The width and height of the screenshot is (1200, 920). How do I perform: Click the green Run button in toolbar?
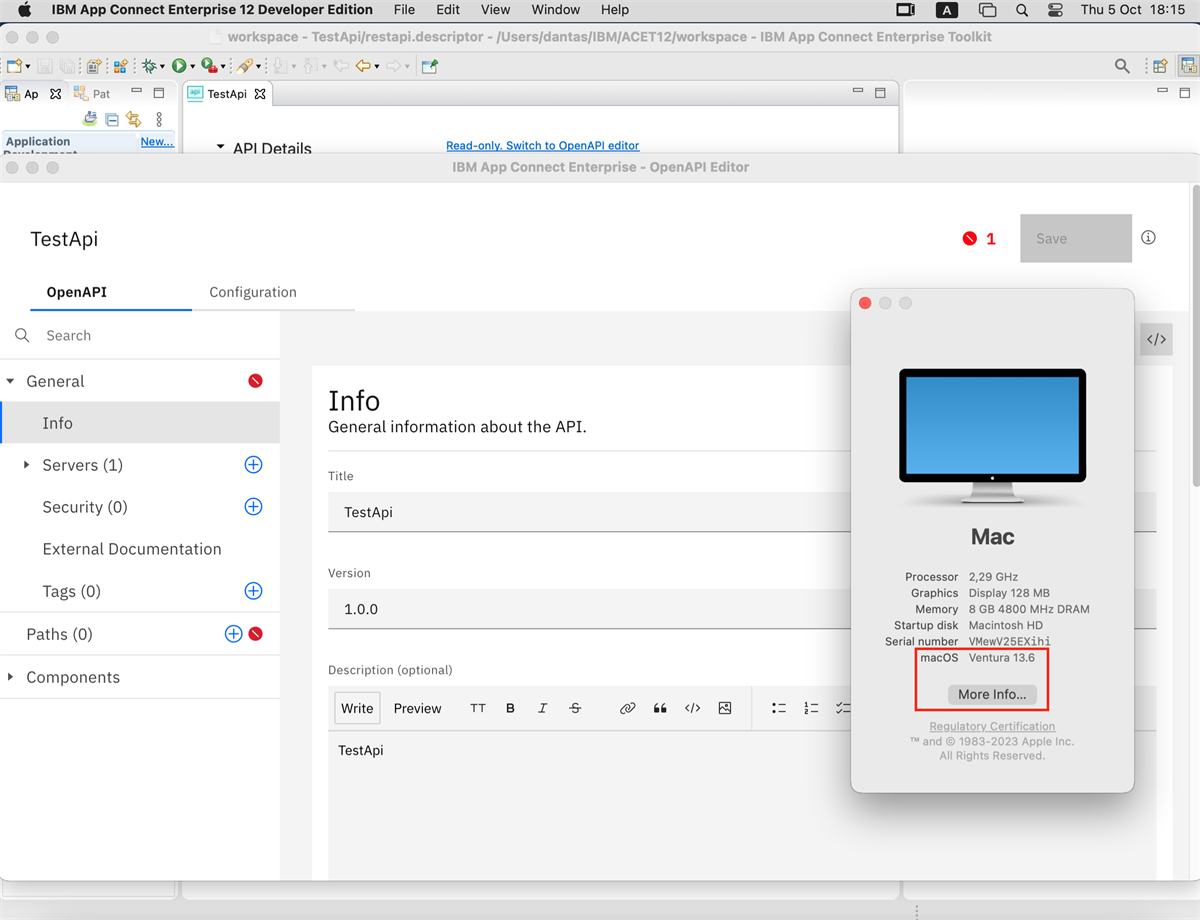click(178, 66)
